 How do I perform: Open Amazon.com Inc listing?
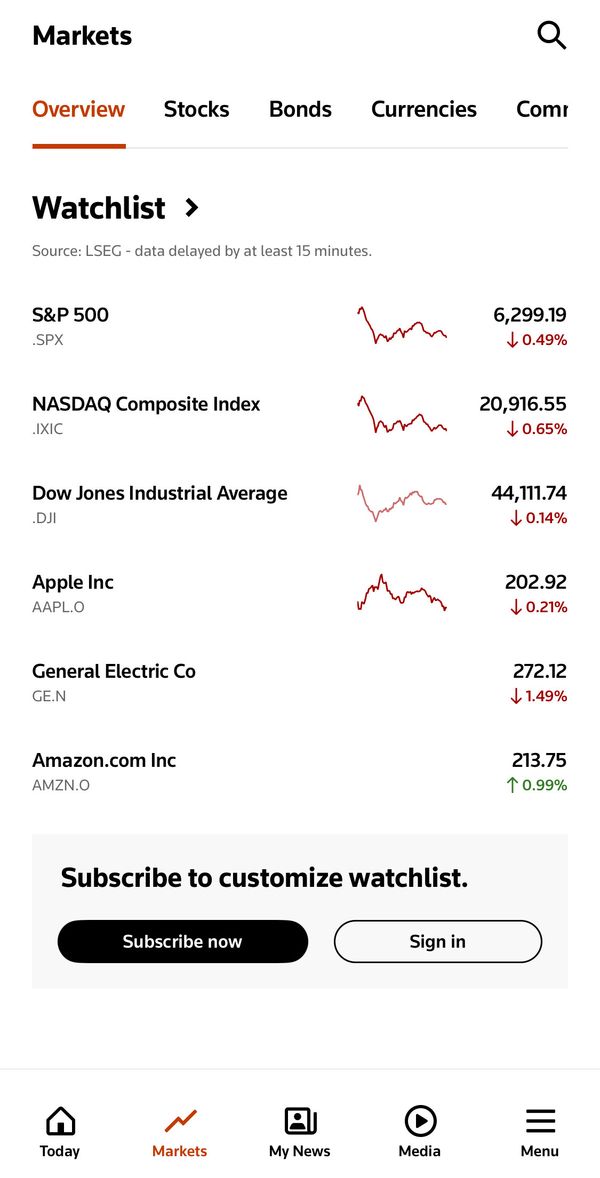[300, 772]
